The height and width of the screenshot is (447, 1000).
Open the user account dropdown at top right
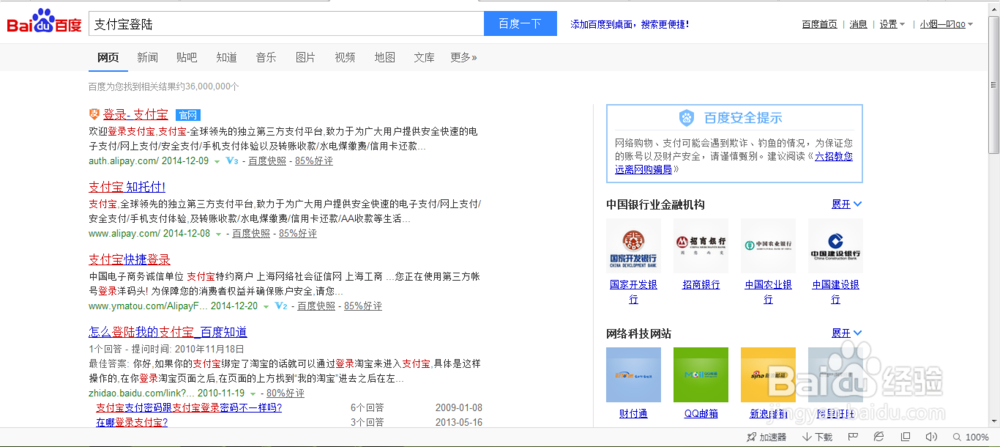tap(946, 24)
